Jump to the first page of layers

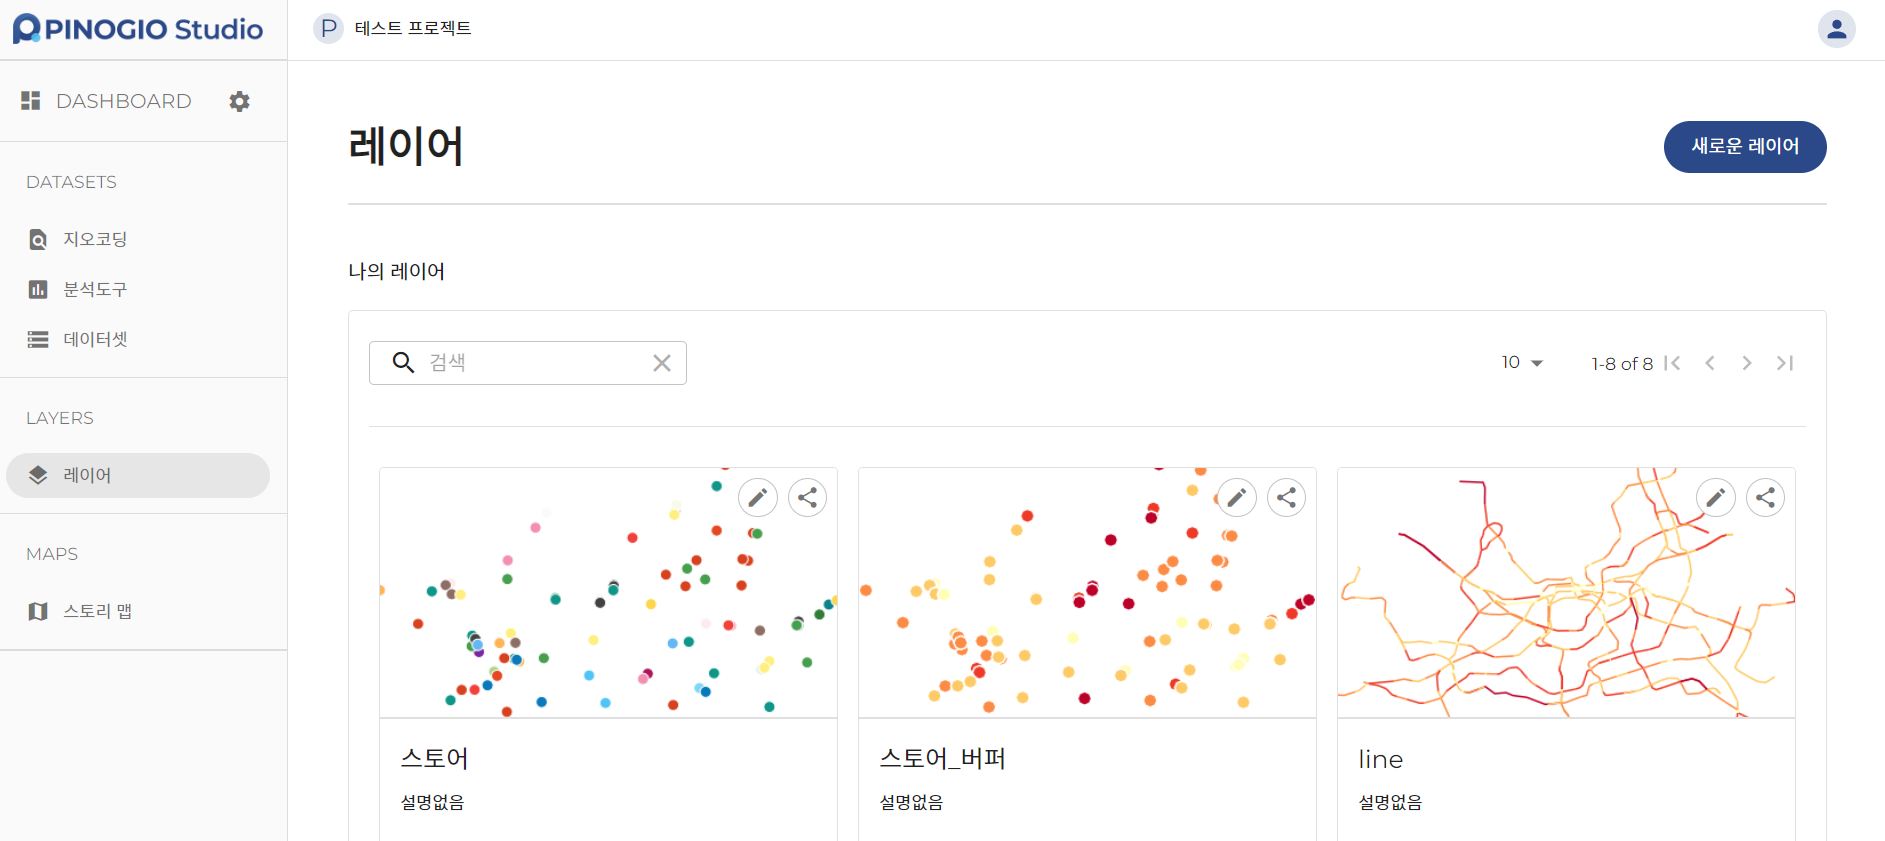1672,363
